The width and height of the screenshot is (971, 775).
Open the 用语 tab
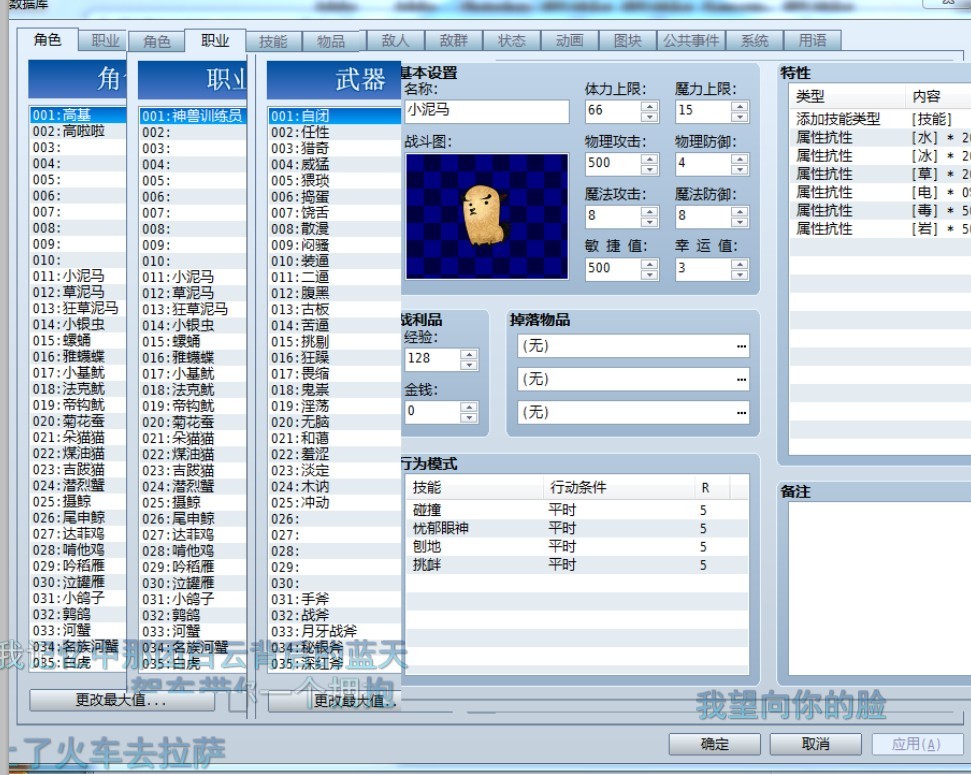(x=812, y=40)
